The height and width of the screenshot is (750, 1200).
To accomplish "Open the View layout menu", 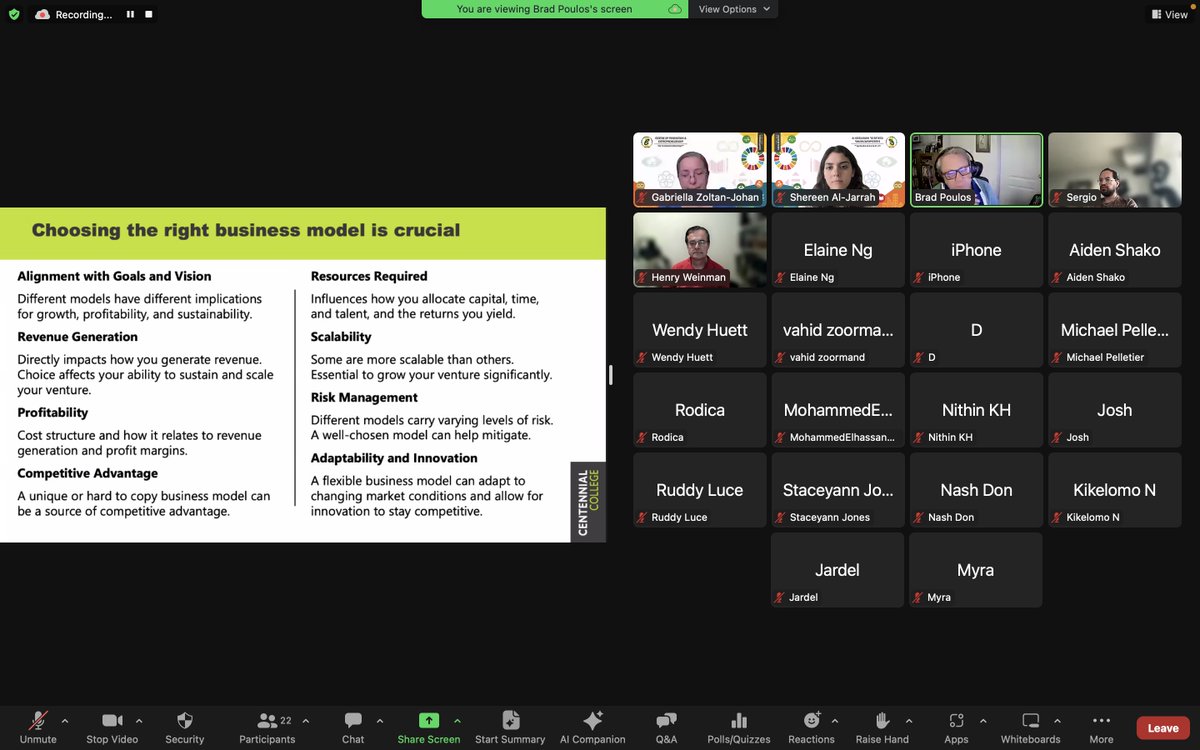I will [1170, 15].
